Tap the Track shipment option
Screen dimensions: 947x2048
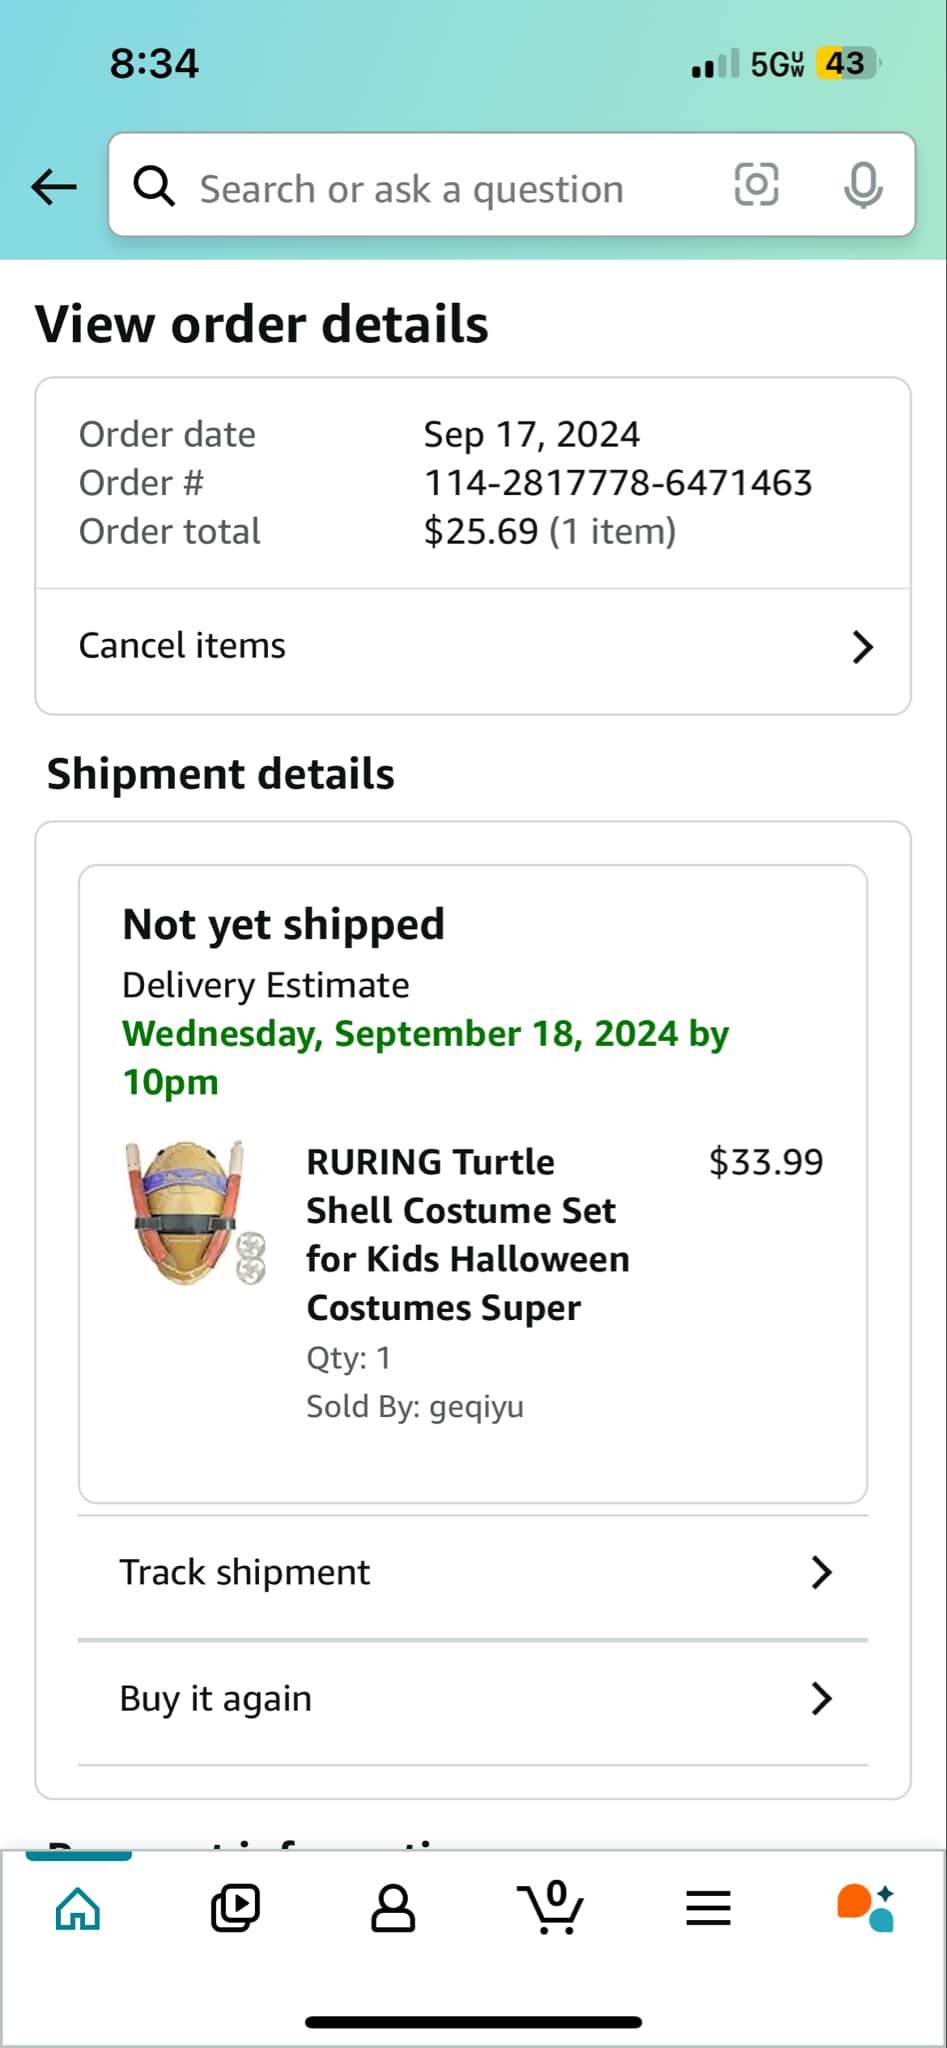click(245, 1572)
